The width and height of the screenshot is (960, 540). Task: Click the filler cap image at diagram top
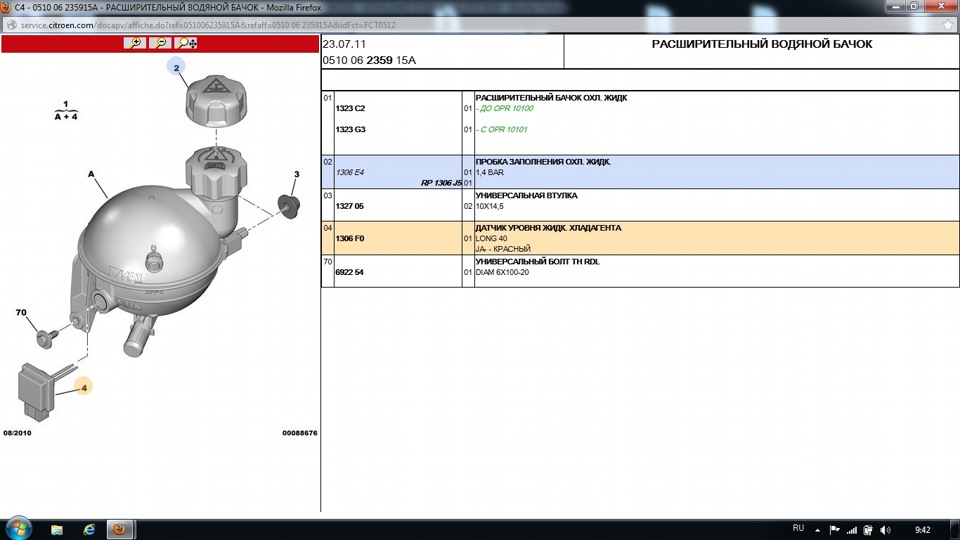click(x=216, y=101)
